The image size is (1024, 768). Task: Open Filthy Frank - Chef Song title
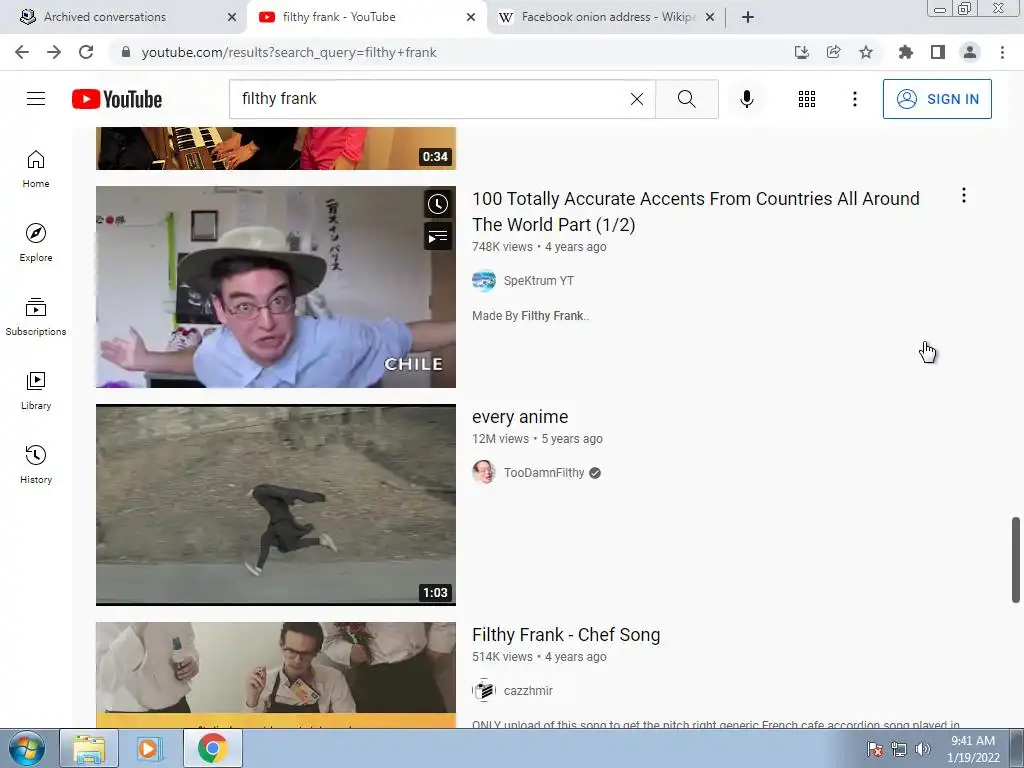pyautogui.click(x=566, y=635)
